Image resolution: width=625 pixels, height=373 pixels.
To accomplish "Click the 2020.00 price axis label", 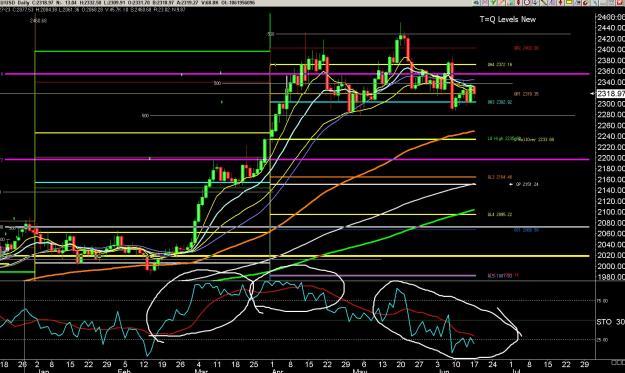I will coord(611,255).
